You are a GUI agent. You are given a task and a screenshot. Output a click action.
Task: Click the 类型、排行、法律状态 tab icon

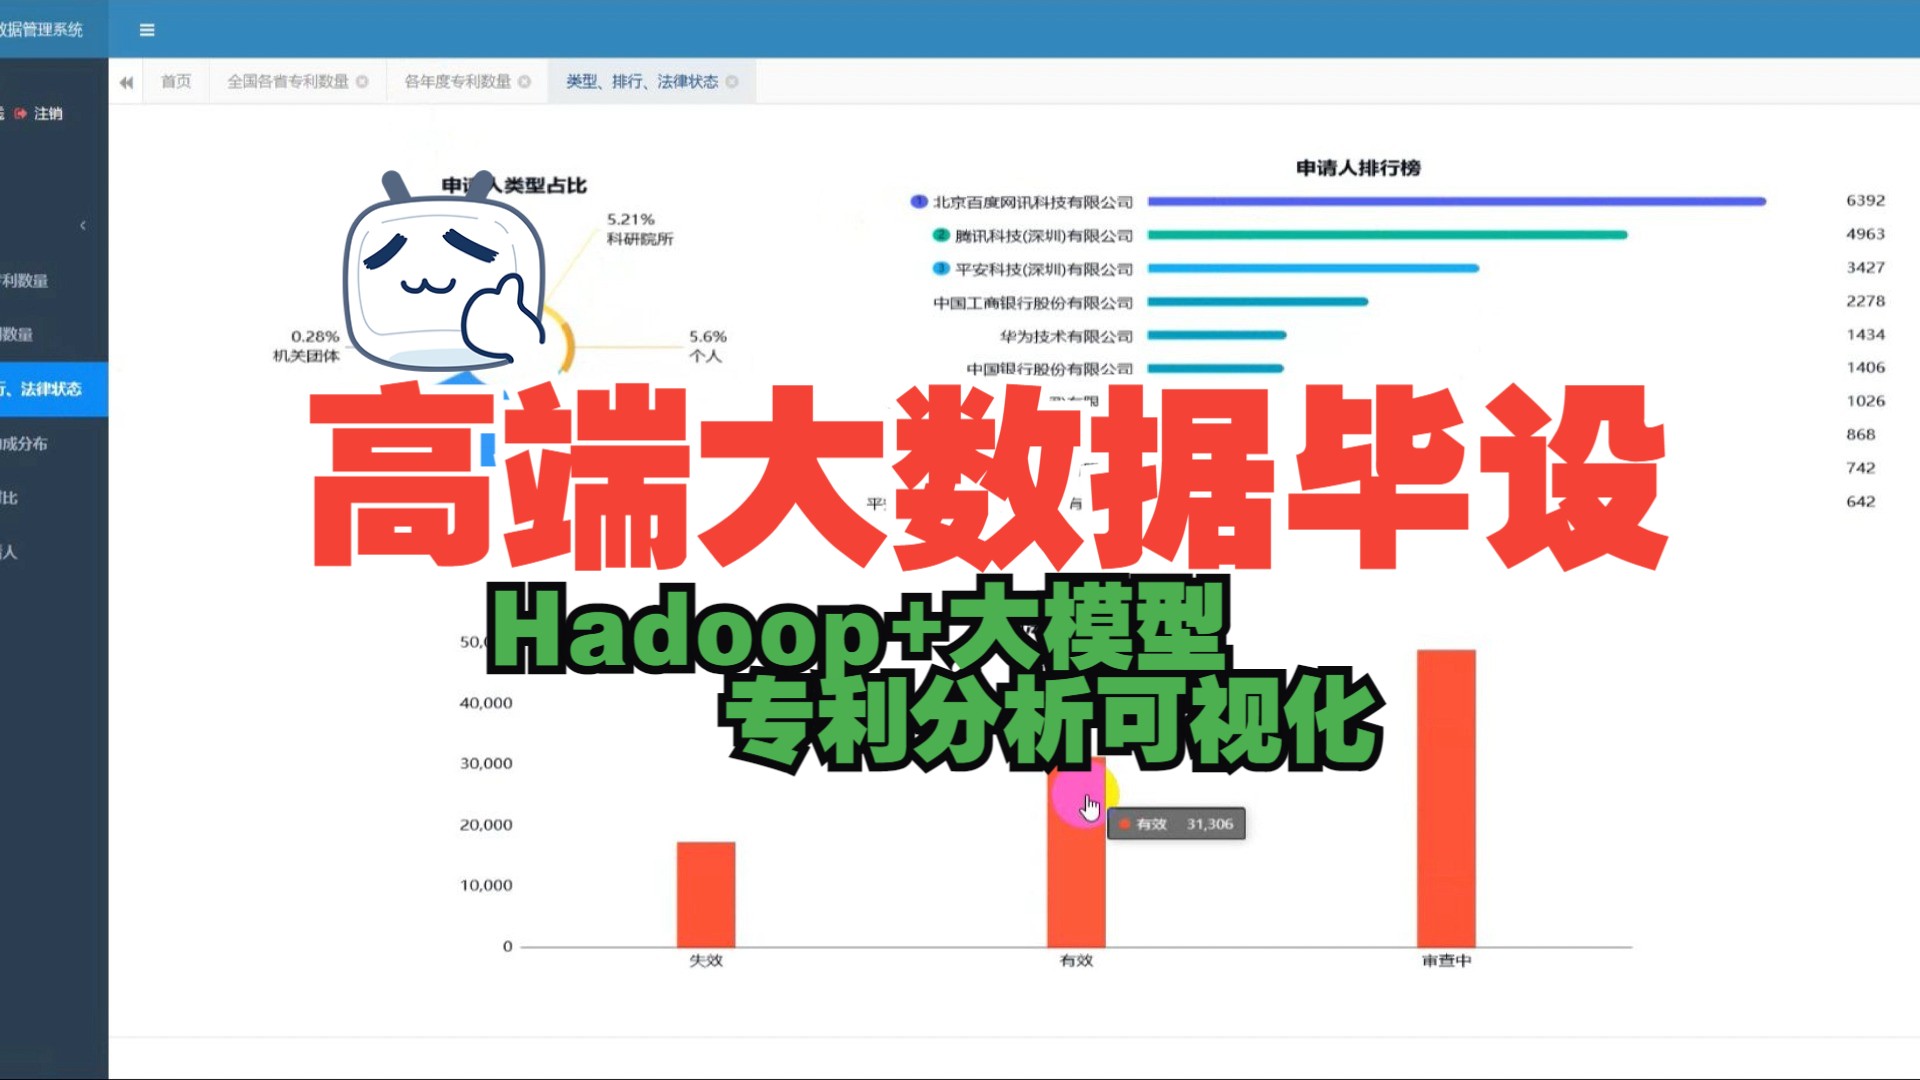tap(732, 82)
